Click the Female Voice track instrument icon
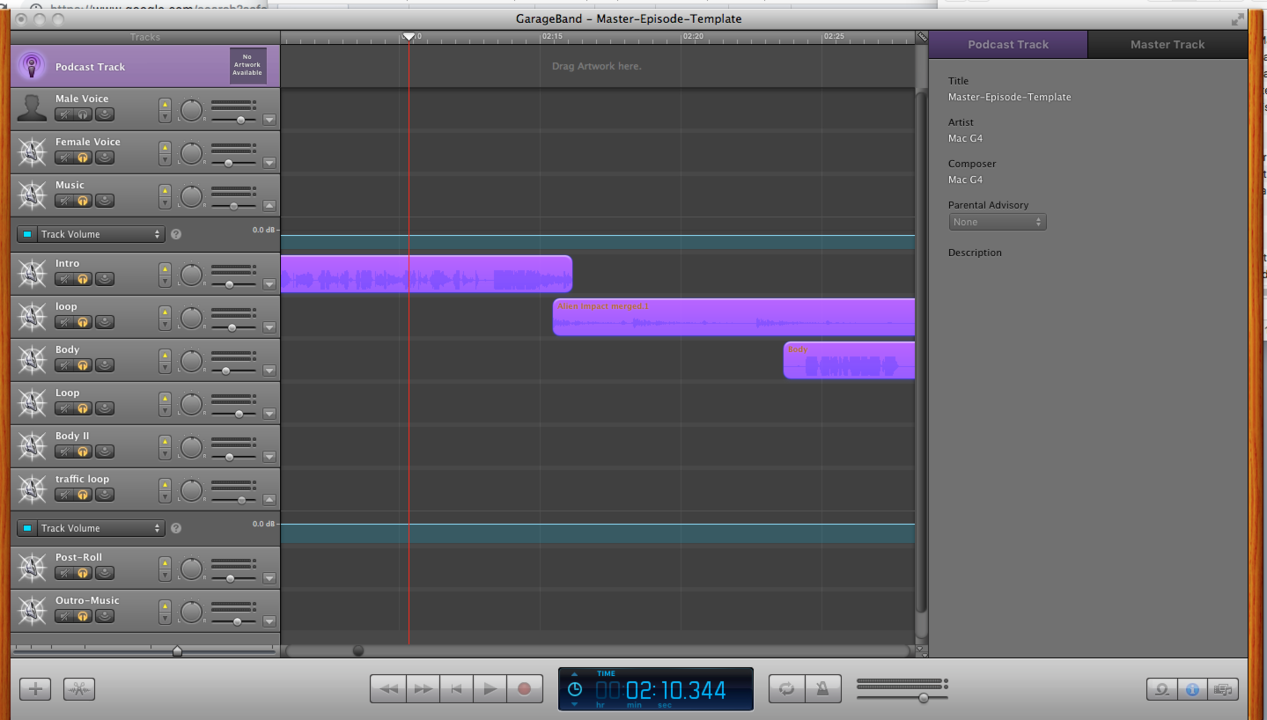 pos(32,152)
